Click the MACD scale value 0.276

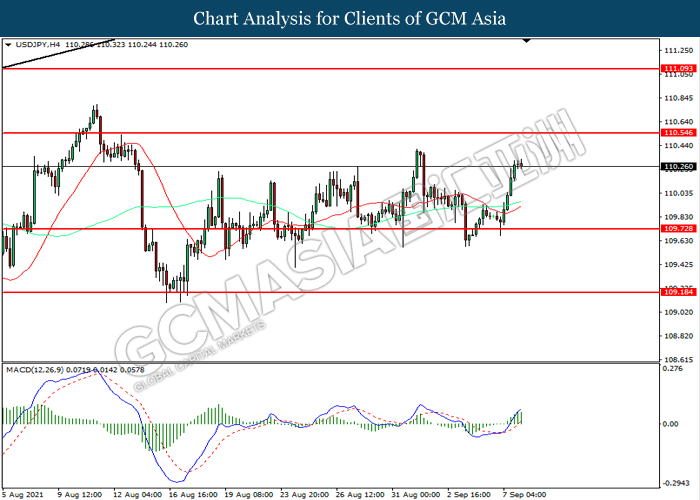[x=673, y=368]
